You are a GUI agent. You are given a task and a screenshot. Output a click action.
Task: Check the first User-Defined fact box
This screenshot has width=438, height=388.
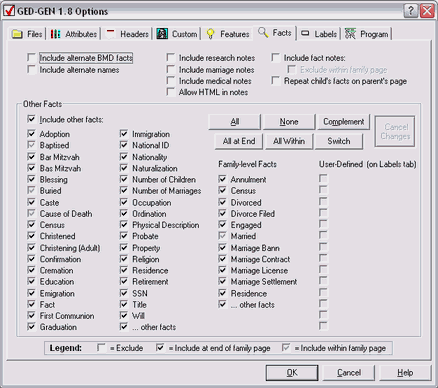323,178
